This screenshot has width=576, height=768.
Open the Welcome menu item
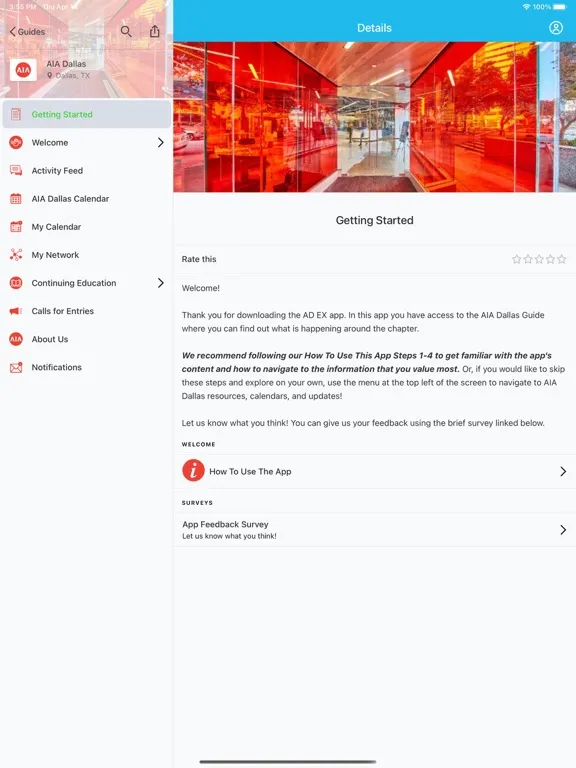click(87, 143)
